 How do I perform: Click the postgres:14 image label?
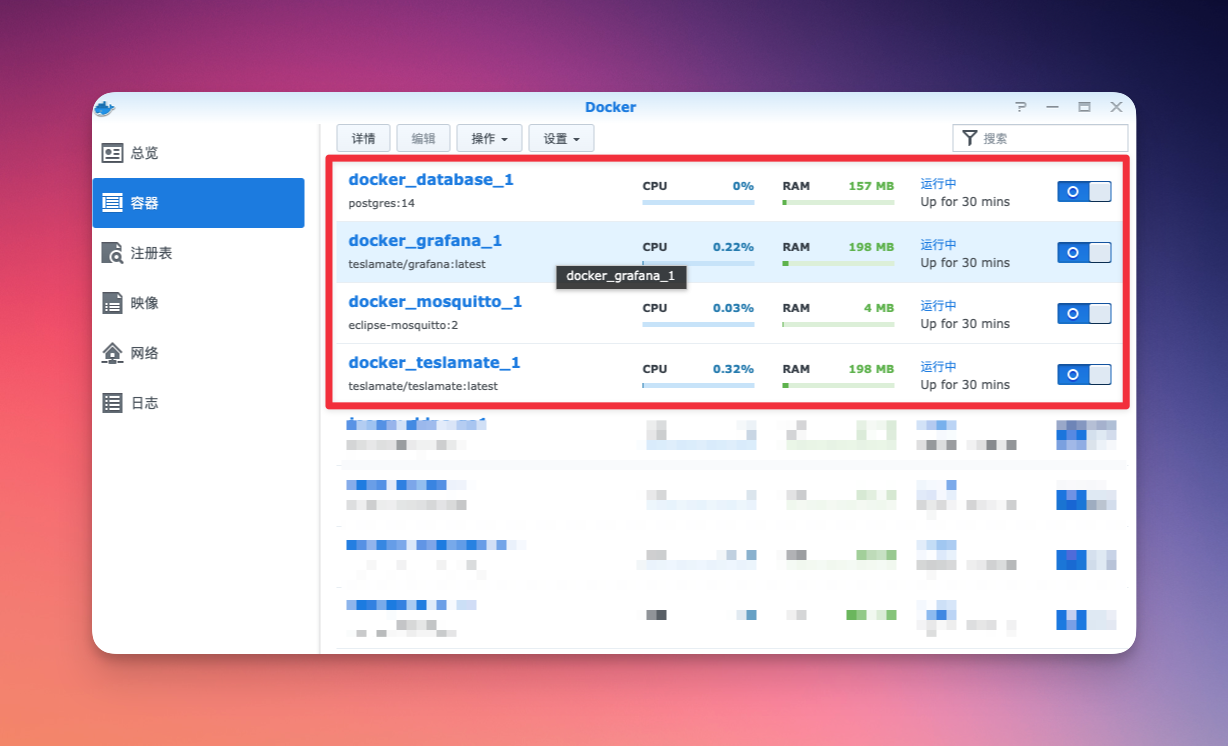[x=381, y=203]
